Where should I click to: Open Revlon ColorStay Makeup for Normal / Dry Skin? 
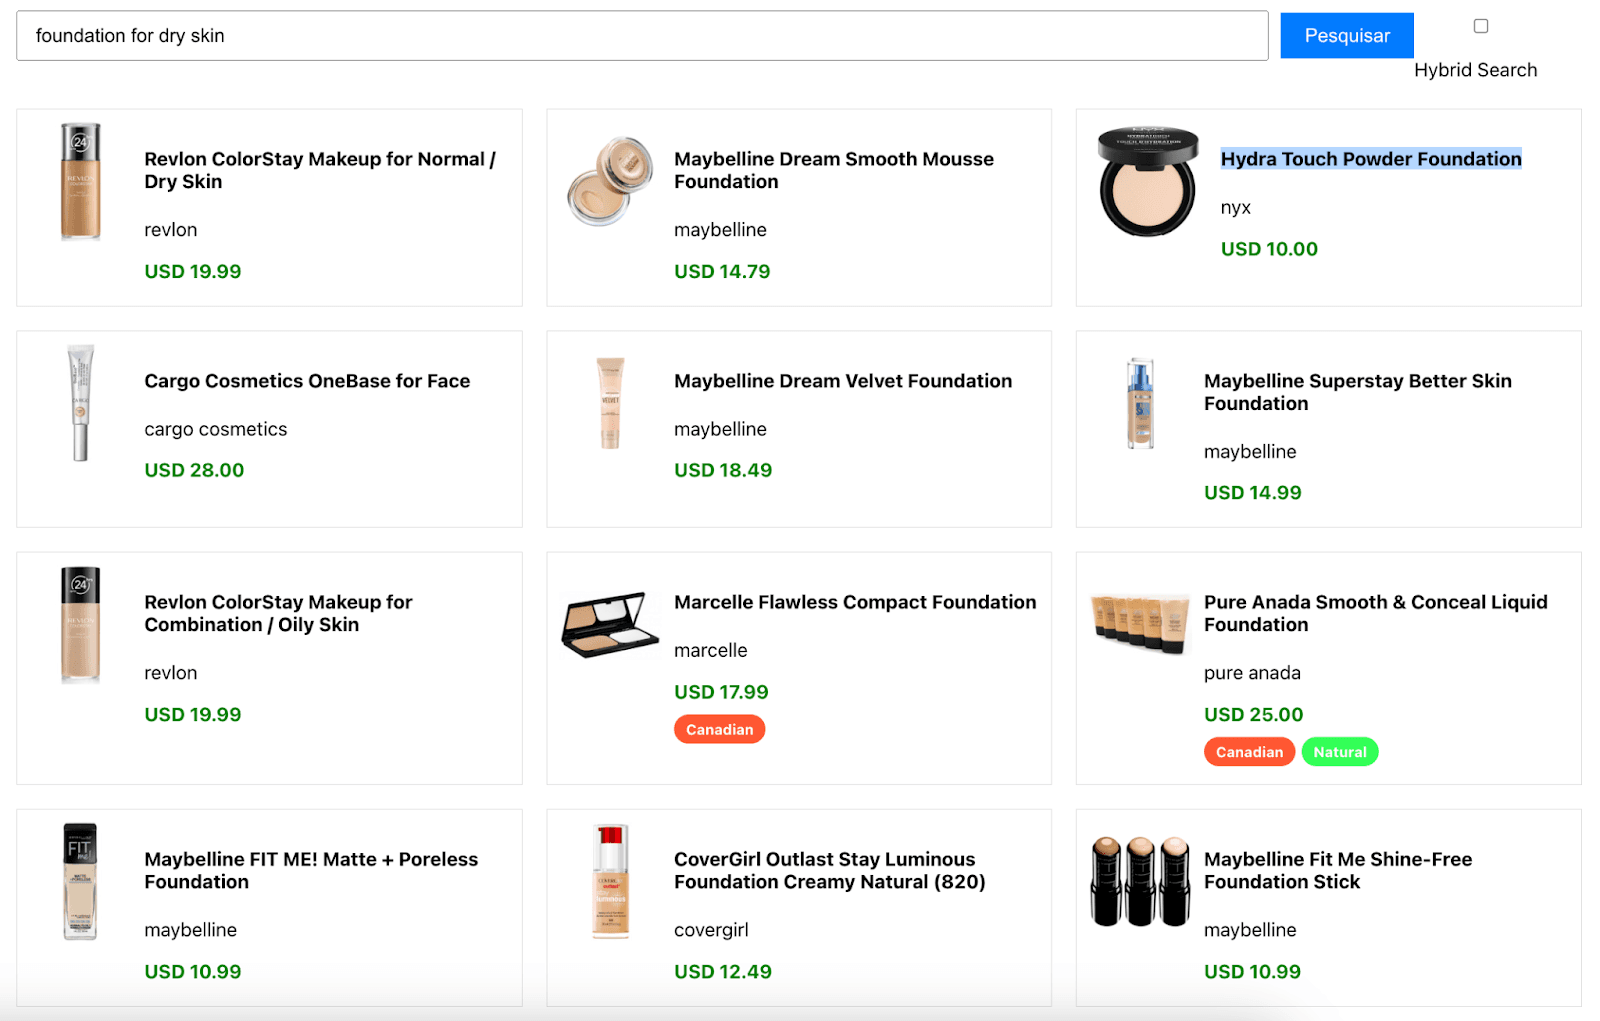click(320, 170)
